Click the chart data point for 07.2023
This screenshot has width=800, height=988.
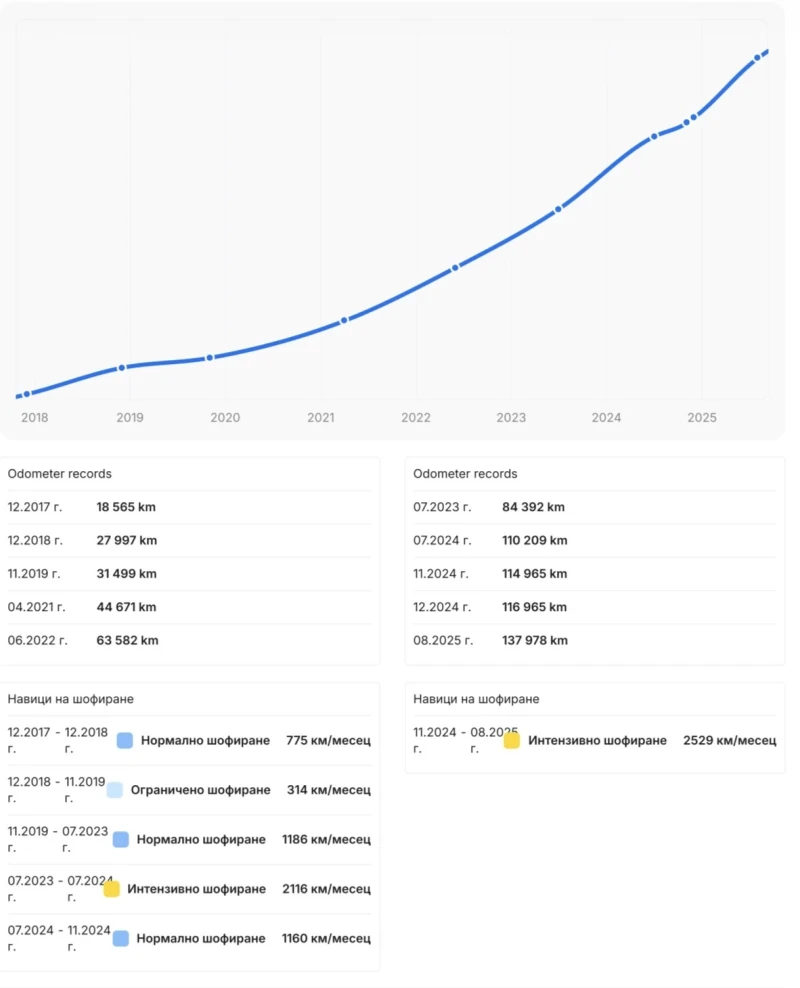click(558, 209)
